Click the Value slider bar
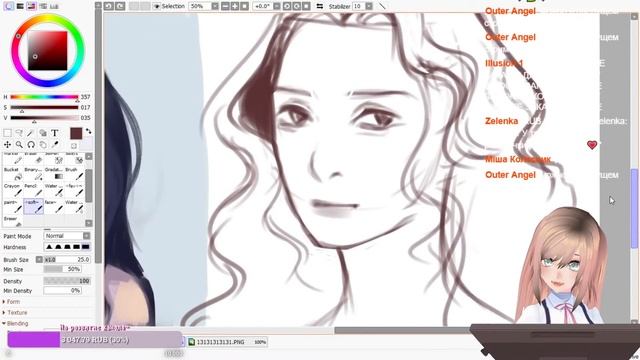Image resolution: width=640 pixels, height=360 pixels. tap(44, 118)
